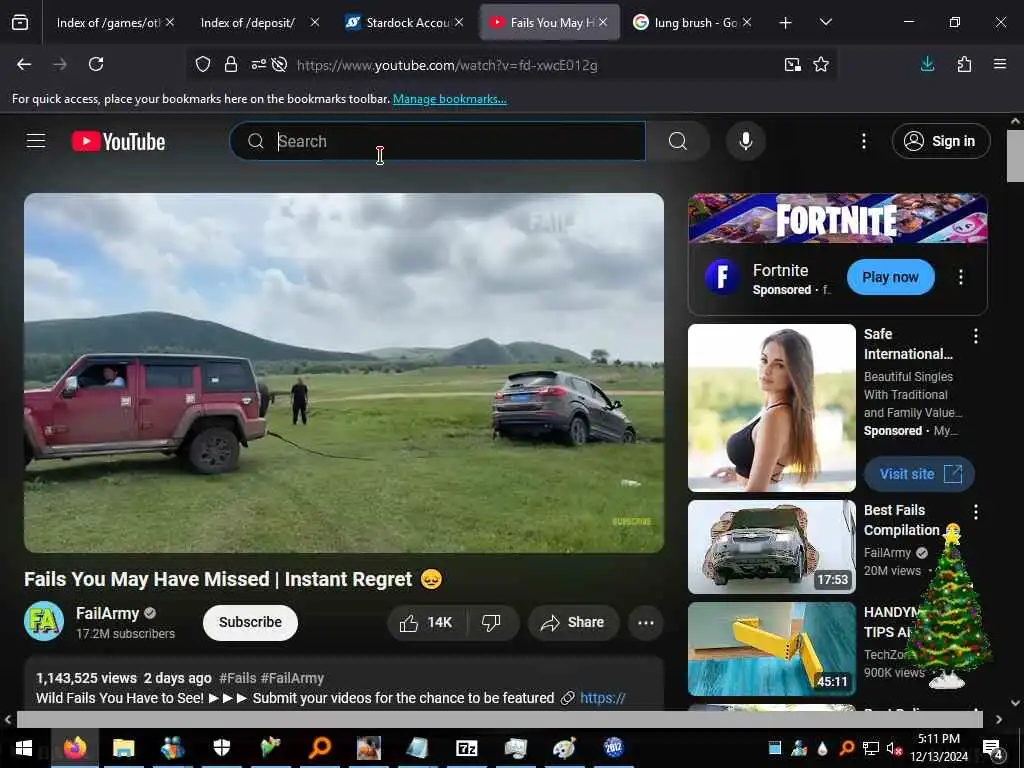The image size is (1024, 768).
Task: Go back with browser back arrow
Action: click(24, 64)
